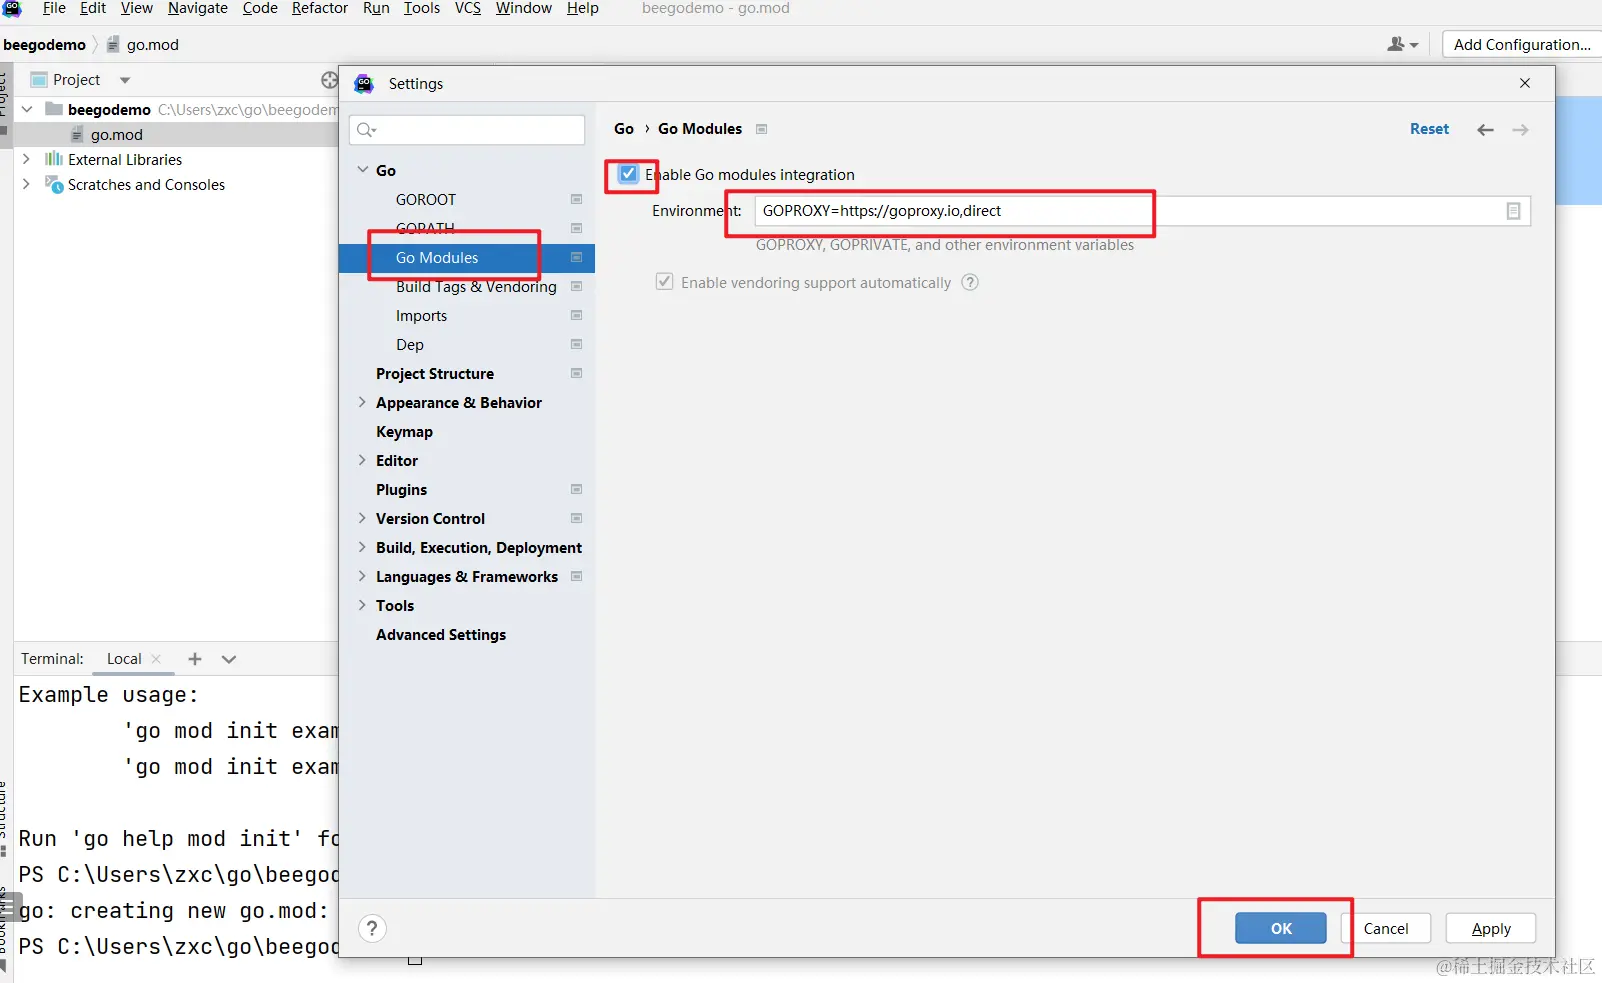Image resolution: width=1602 pixels, height=983 pixels.
Task: Go forward with the right arrow in Settings
Action: point(1520,130)
